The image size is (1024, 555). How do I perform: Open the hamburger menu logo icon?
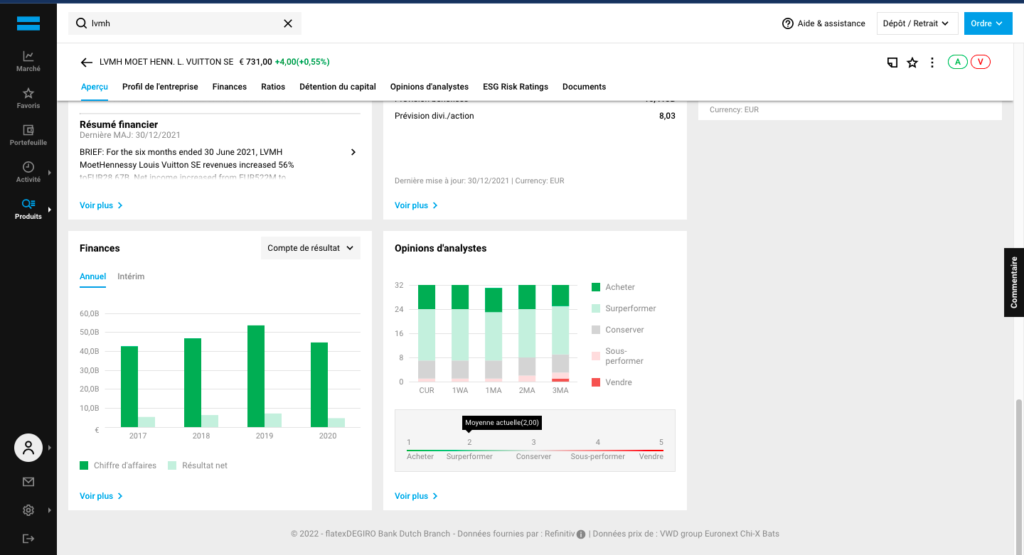(x=28, y=24)
